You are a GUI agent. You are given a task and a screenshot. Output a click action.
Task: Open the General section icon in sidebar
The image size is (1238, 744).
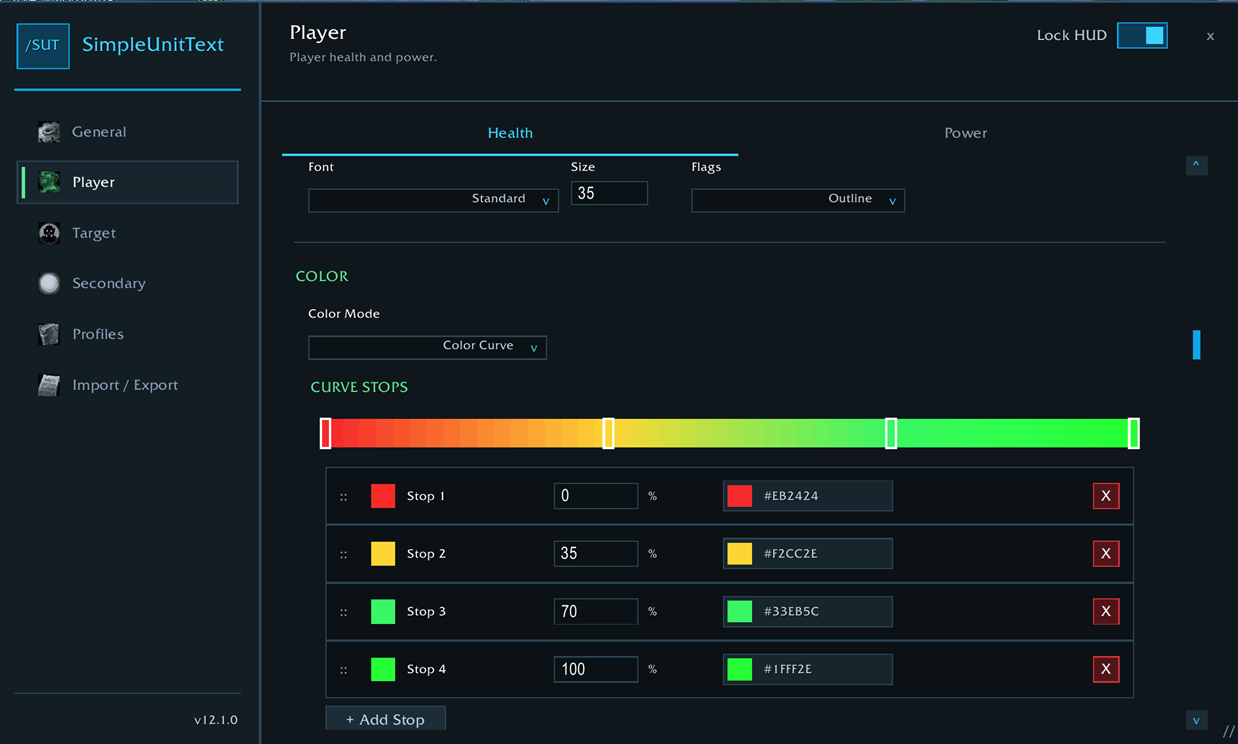tap(49, 132)
